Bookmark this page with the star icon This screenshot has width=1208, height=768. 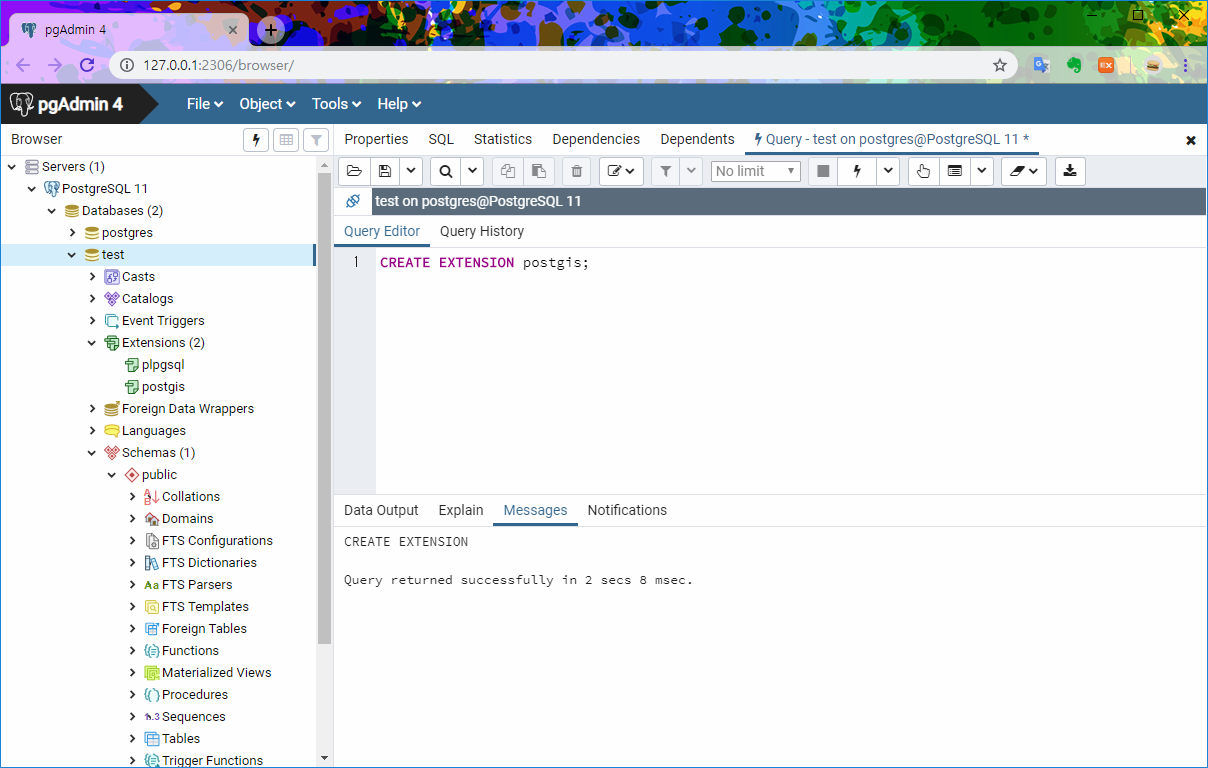pyautogui.click(x=999, y=65)
